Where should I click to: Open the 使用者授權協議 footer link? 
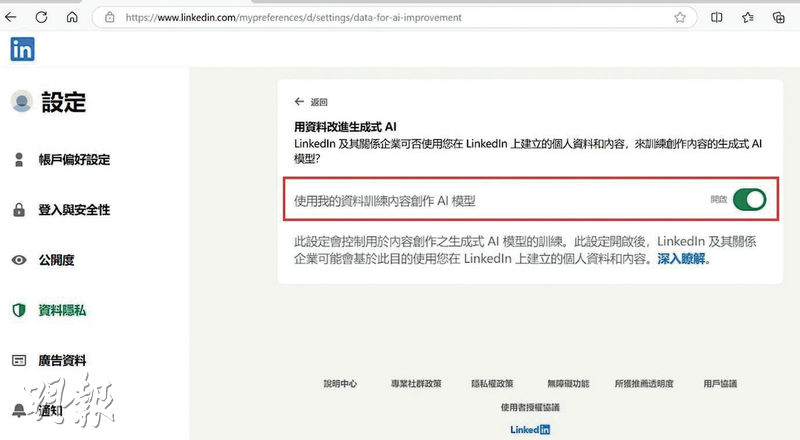pyautogui.click(x=530, y=407)
